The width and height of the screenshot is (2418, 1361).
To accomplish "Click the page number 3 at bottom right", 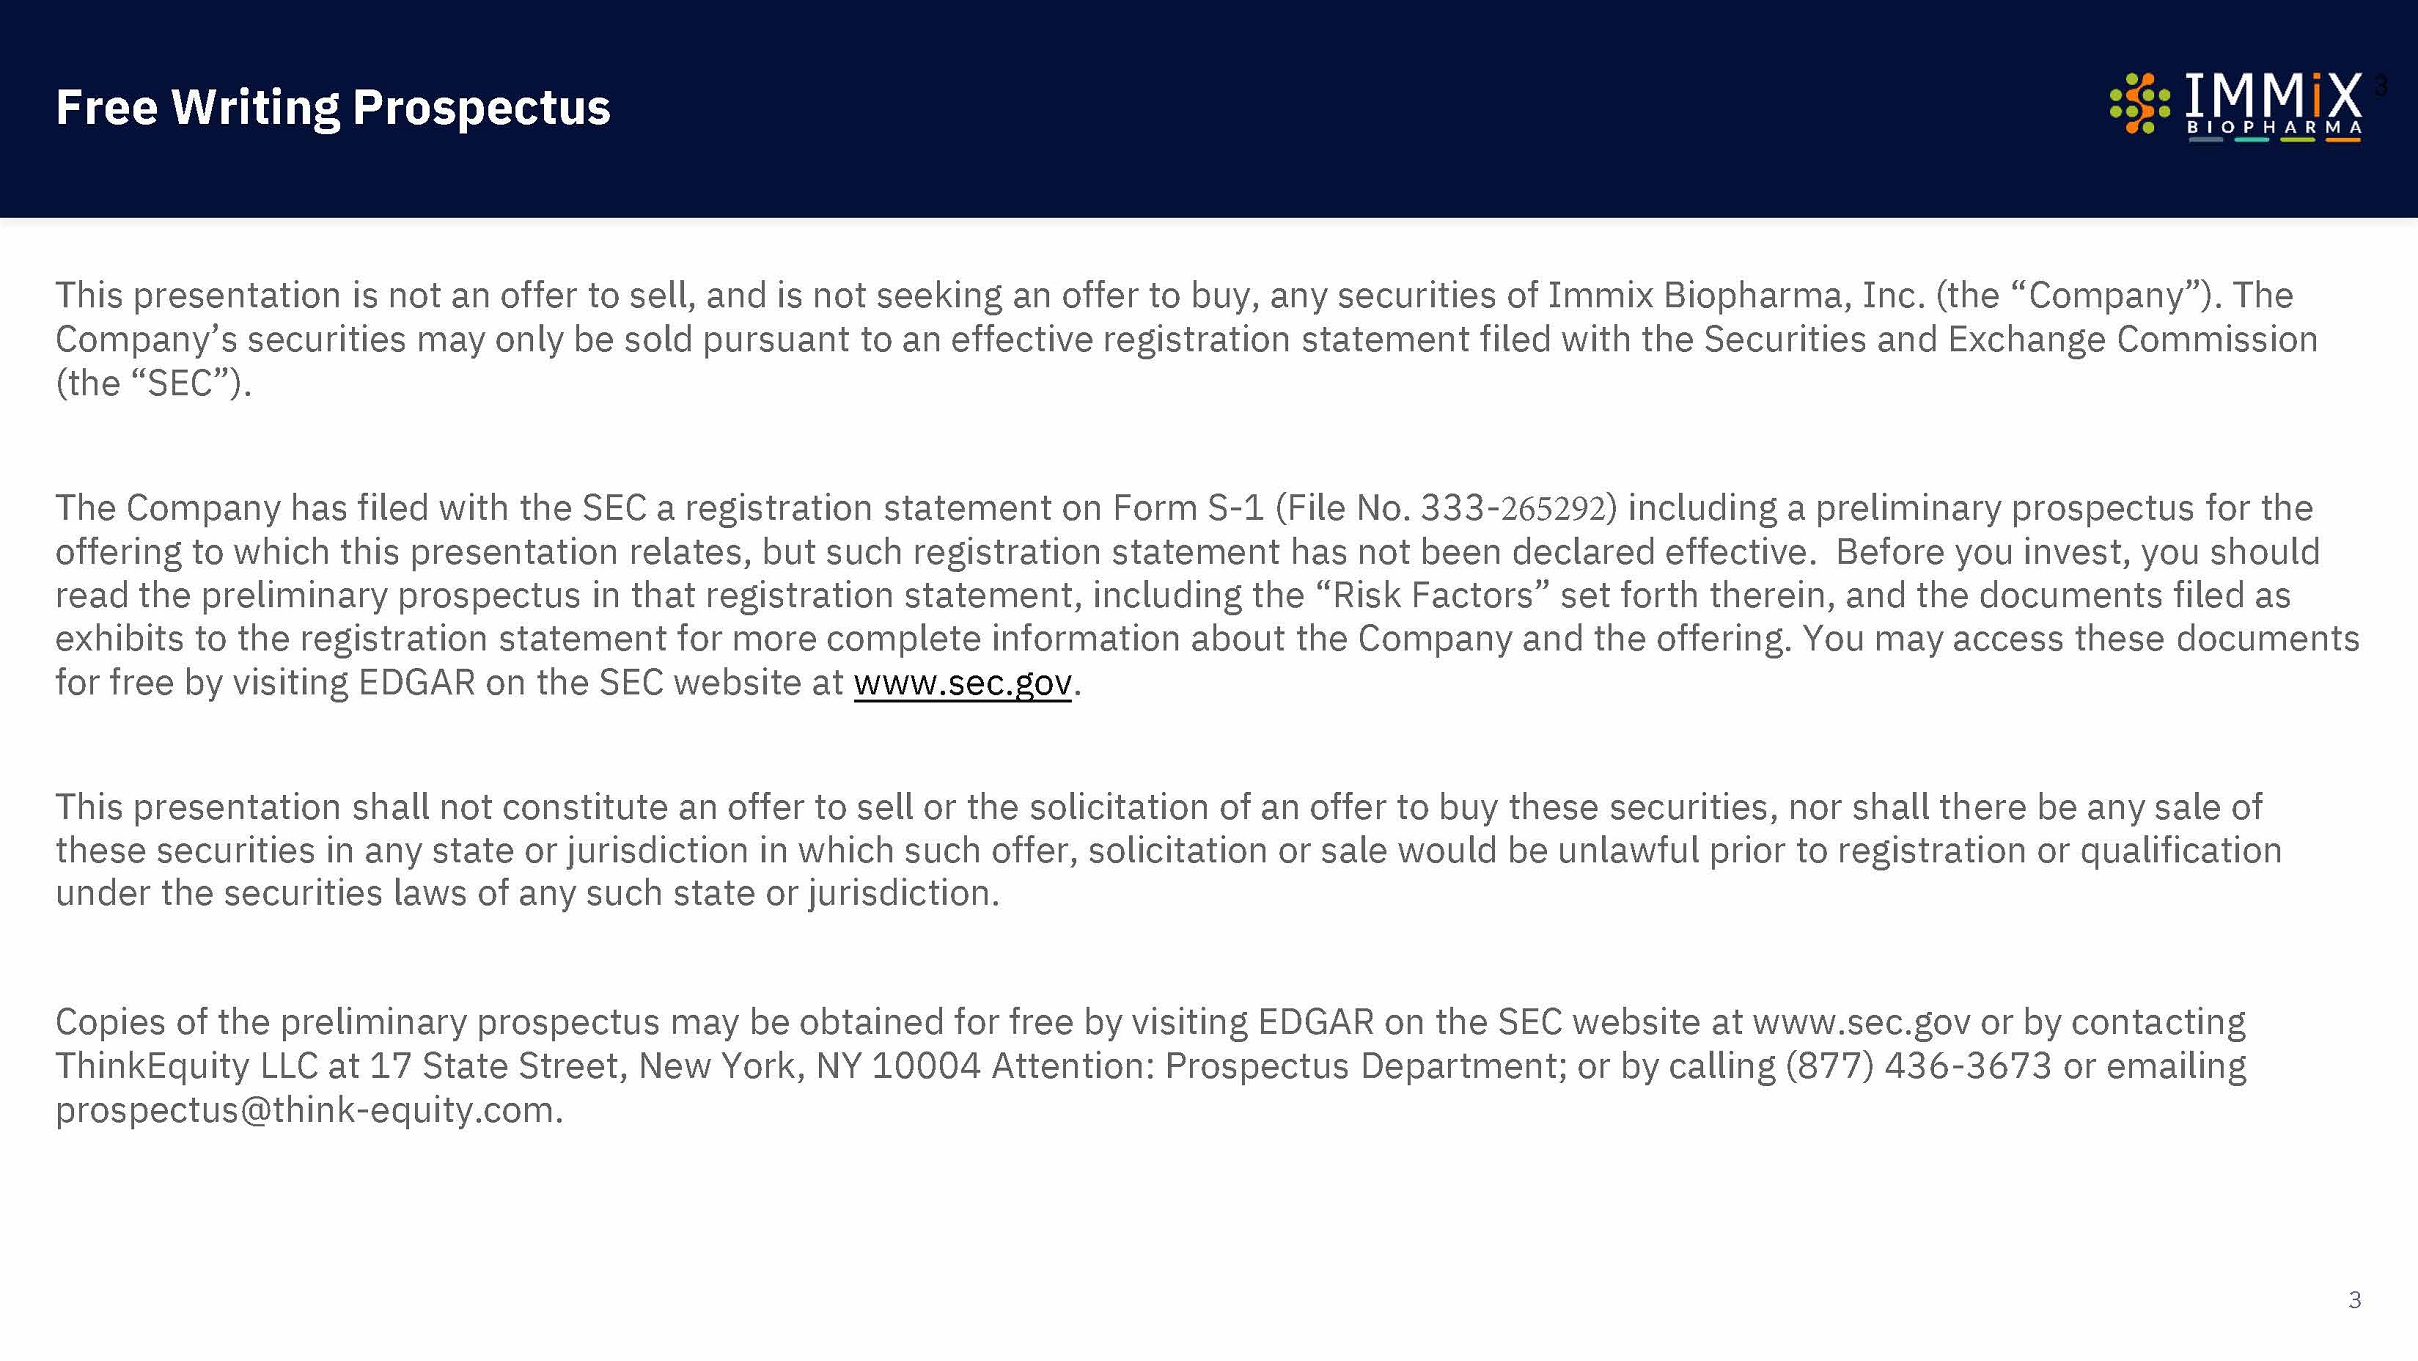I will point(2354,1299).
